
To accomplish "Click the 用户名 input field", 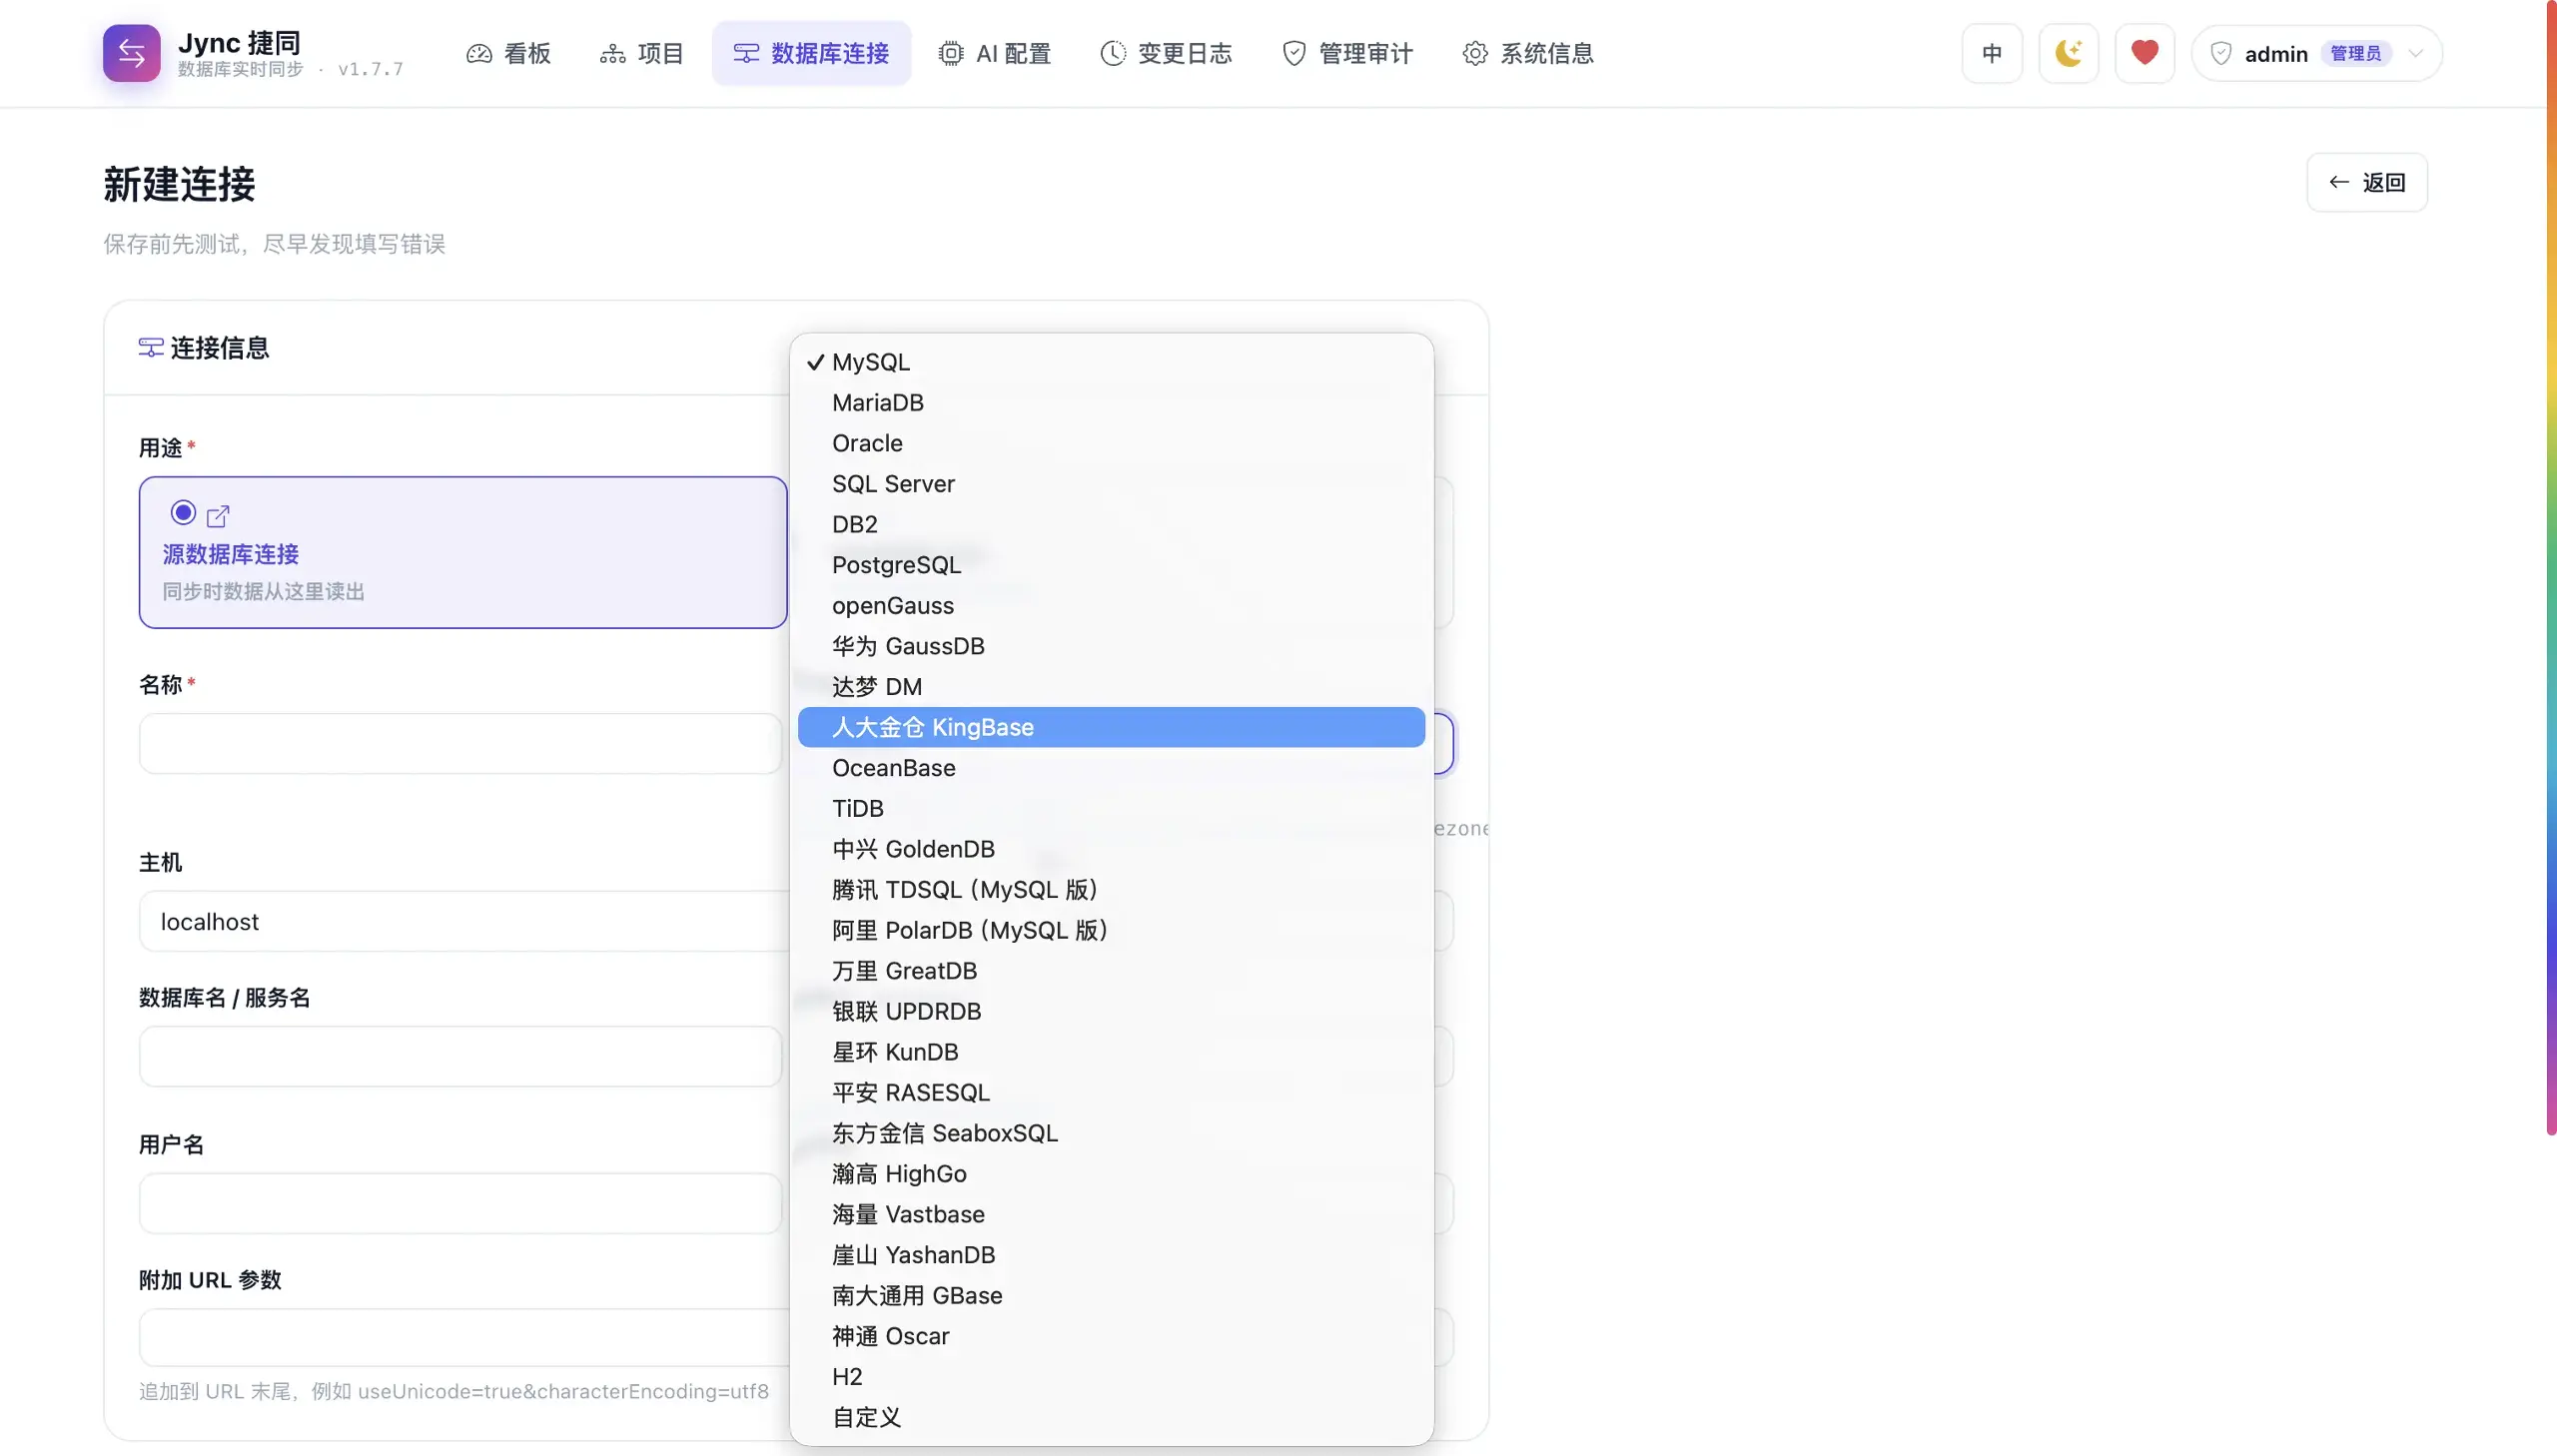I will tap(460, 1203).
